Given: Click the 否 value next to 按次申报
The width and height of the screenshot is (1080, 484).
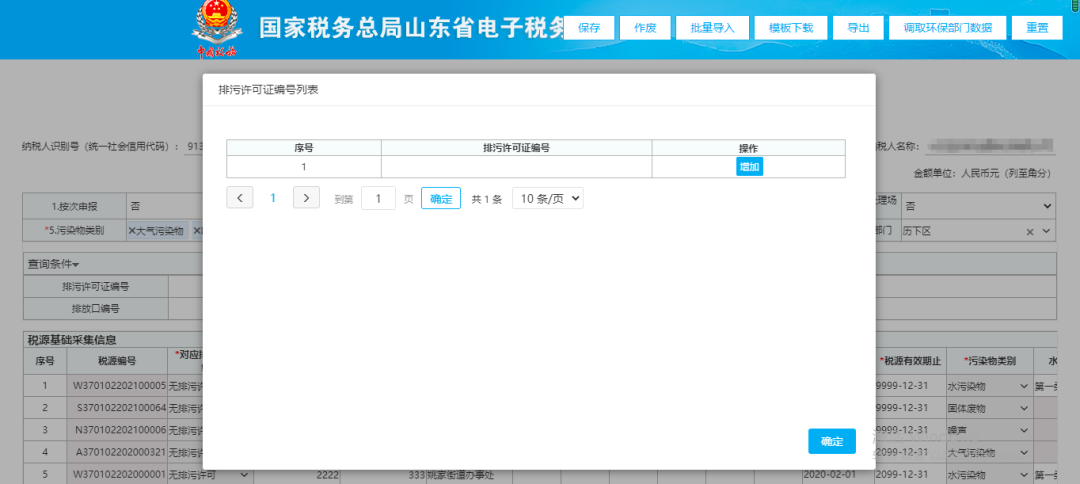Looking at the screenshot, I should point(134,206).
